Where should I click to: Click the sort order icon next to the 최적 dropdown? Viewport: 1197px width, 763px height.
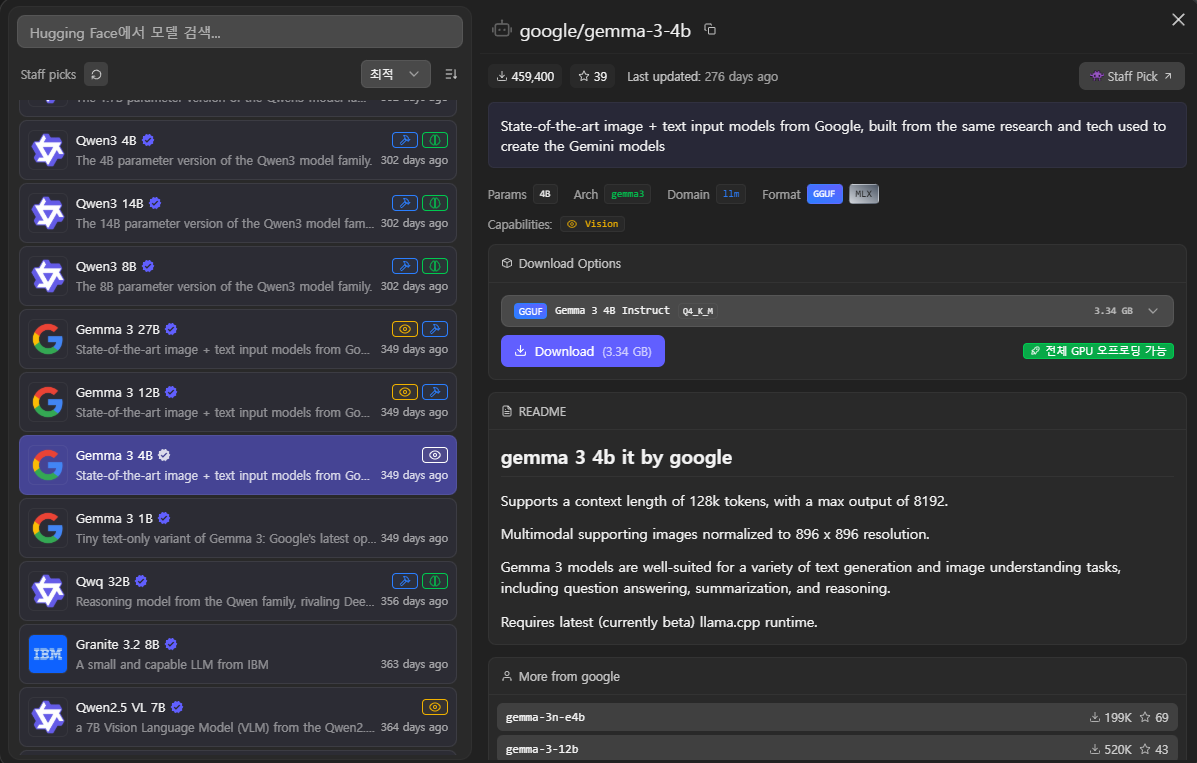tap(451, 74)
